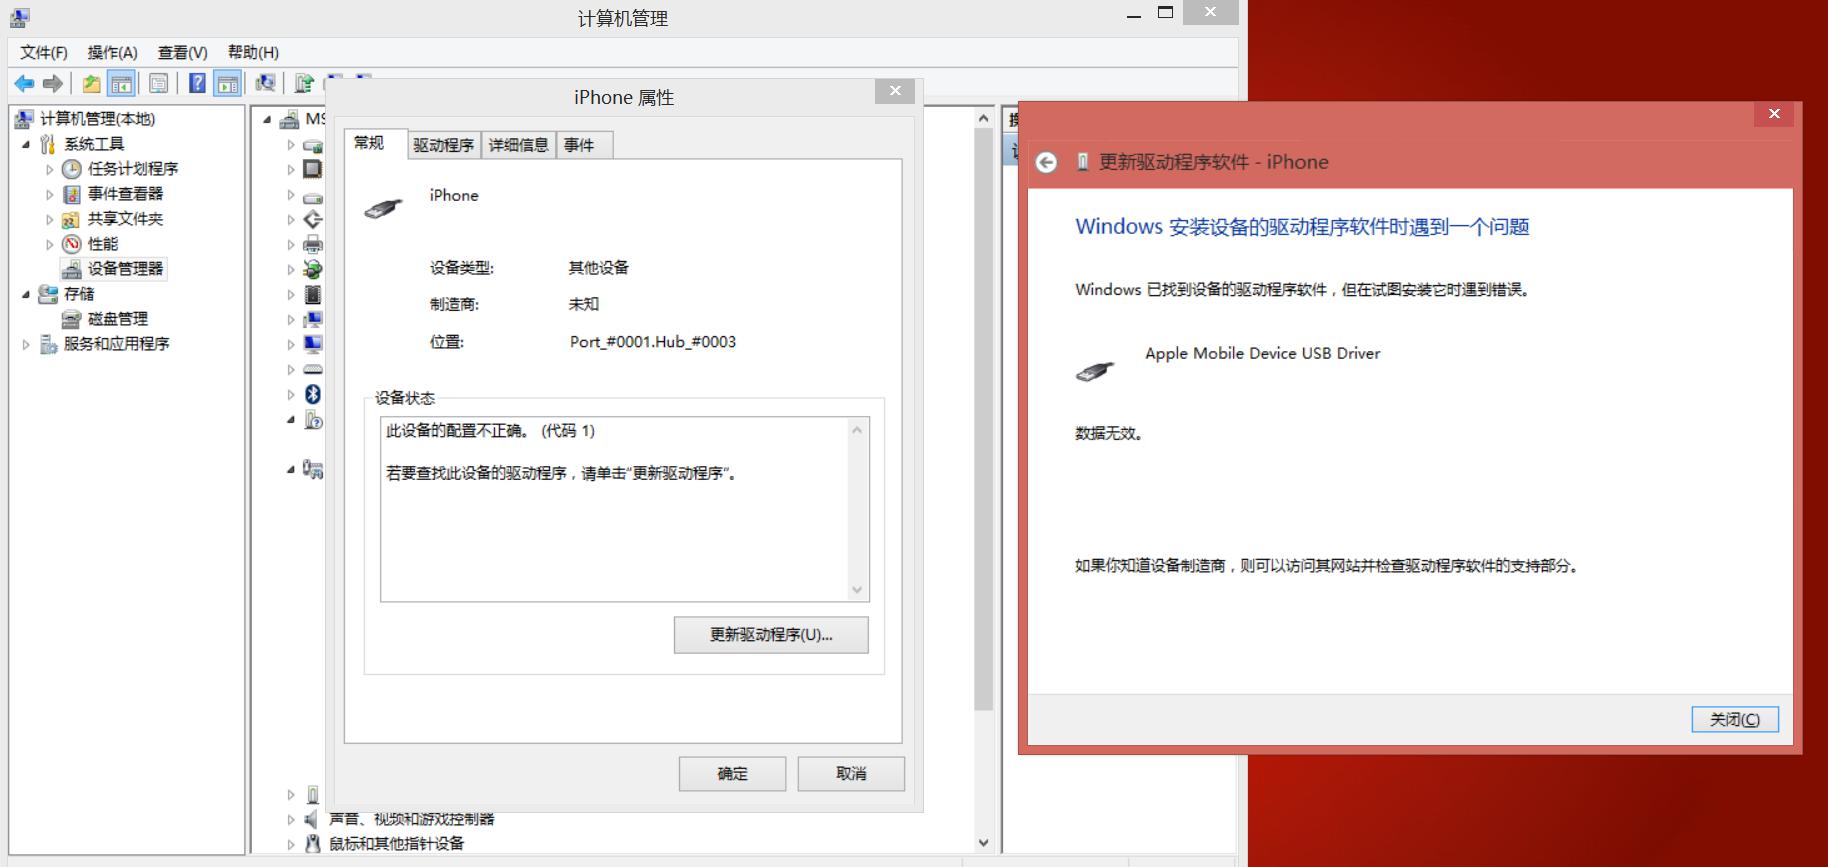Expand the 共享文件夹 node
Screen dimensions: 1828x867
point(50,219)
